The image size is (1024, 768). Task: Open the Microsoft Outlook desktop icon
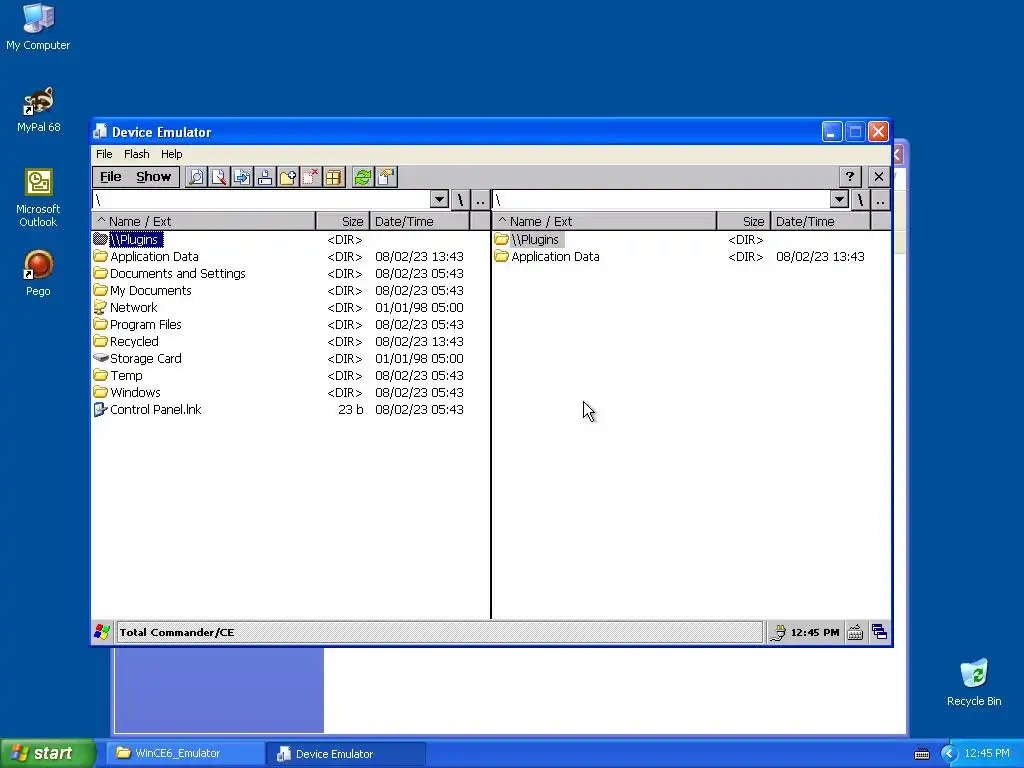coord(38,198)
